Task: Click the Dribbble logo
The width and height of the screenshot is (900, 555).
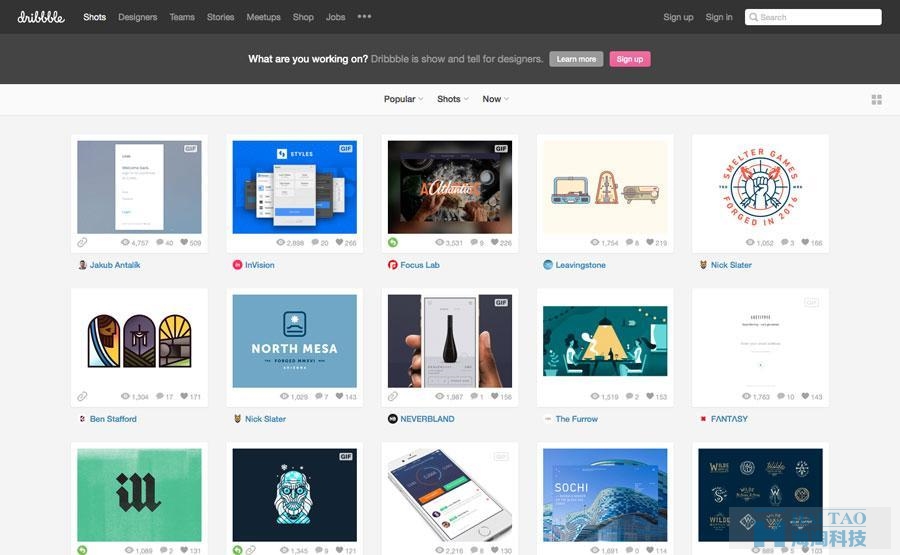Action: (x=41, y=17)
